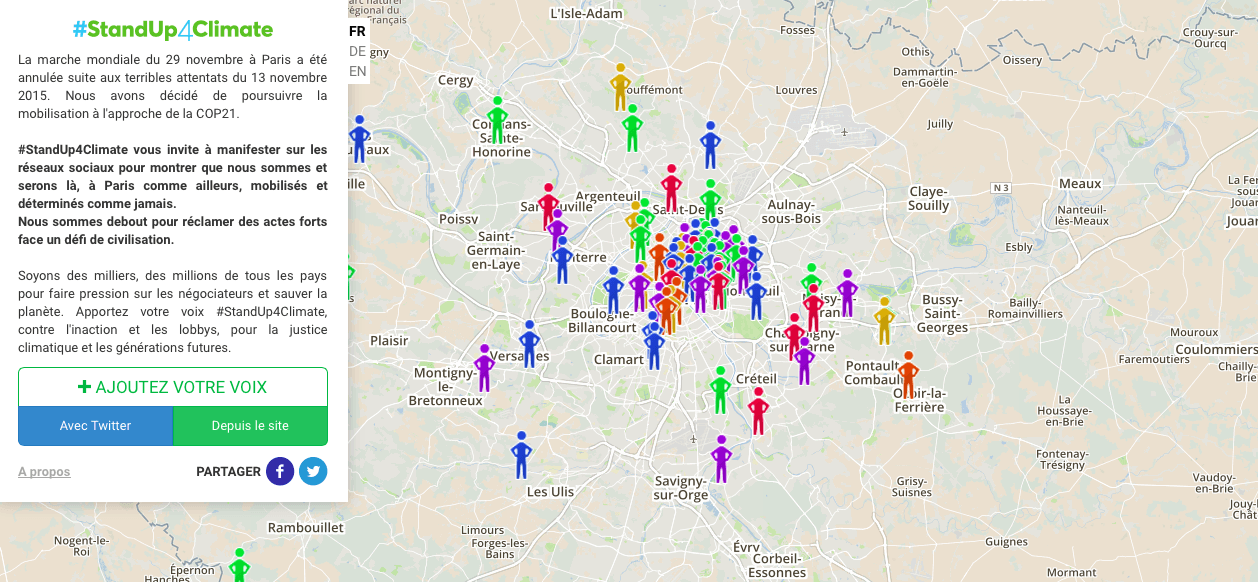1258x582 pixels.
Task: Select the orange marker near Ozoir-la-Ferrière
Action: click(908, 374)
